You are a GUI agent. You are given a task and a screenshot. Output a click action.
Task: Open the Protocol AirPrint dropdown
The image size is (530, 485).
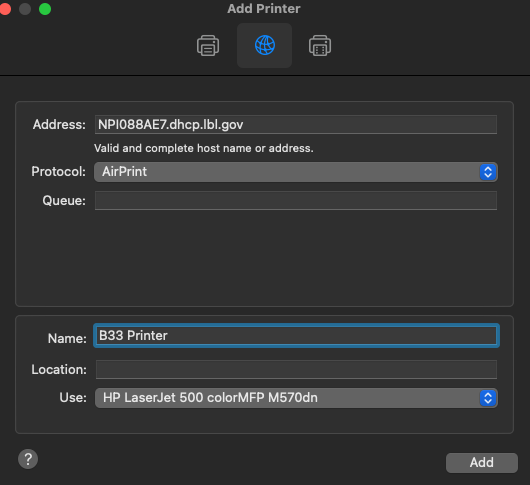click(x=296, y=172)
